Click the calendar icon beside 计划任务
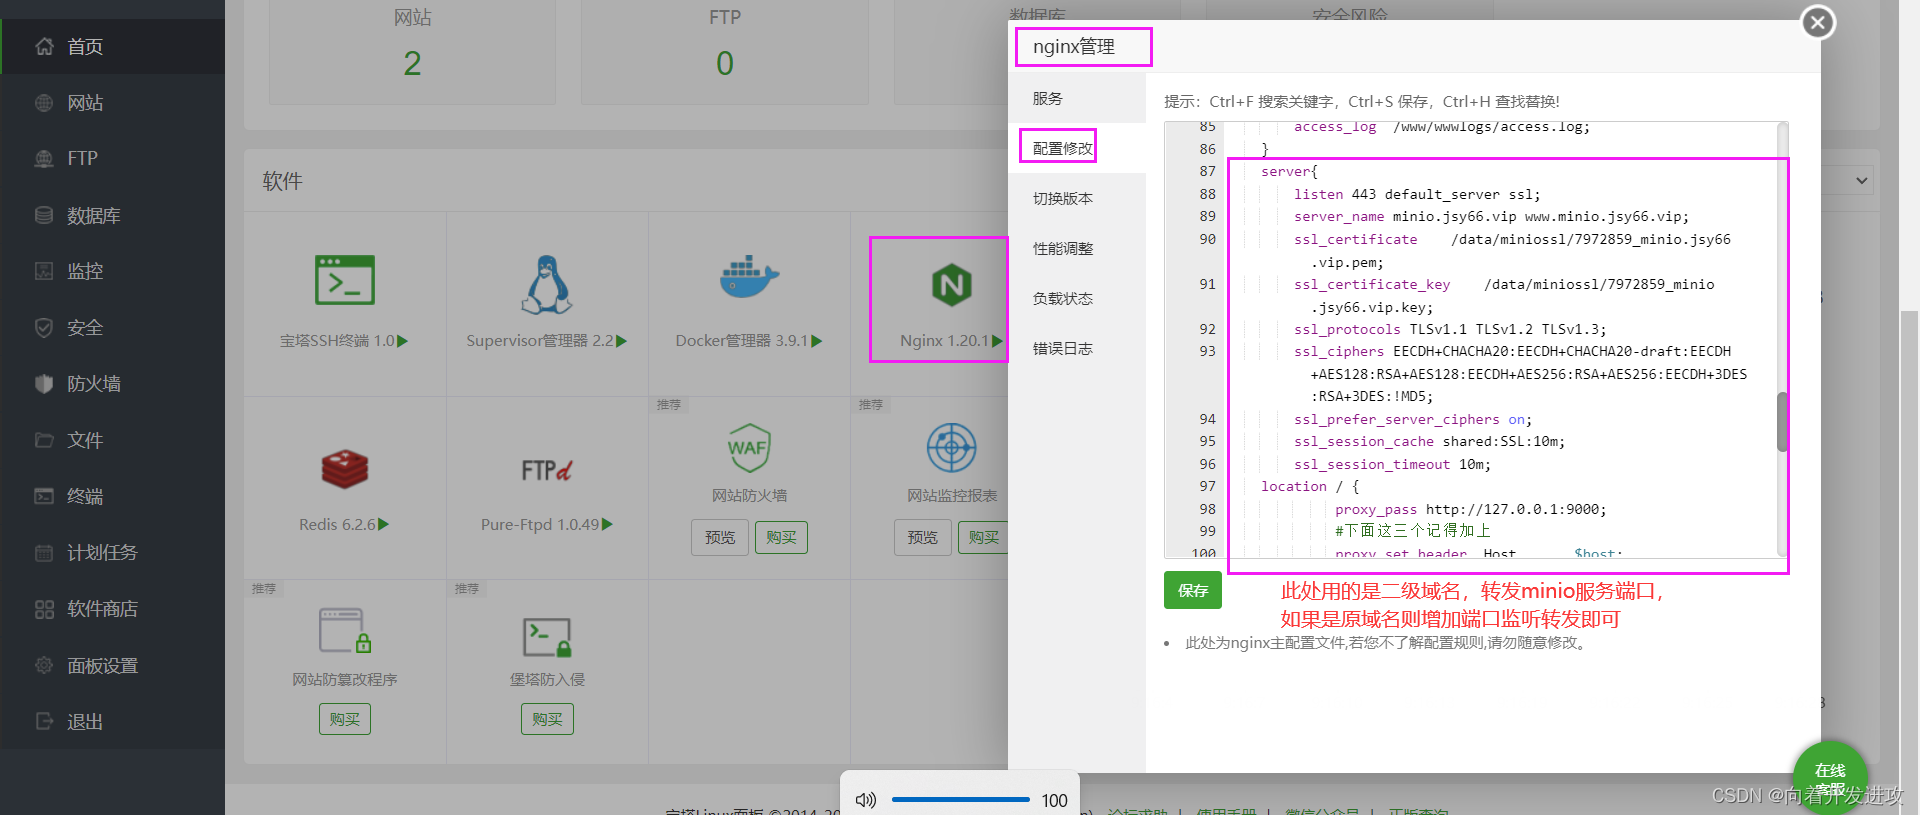The height and width of the screenshot is (815, 1920). pyautogui.click(x=44, y=552)
